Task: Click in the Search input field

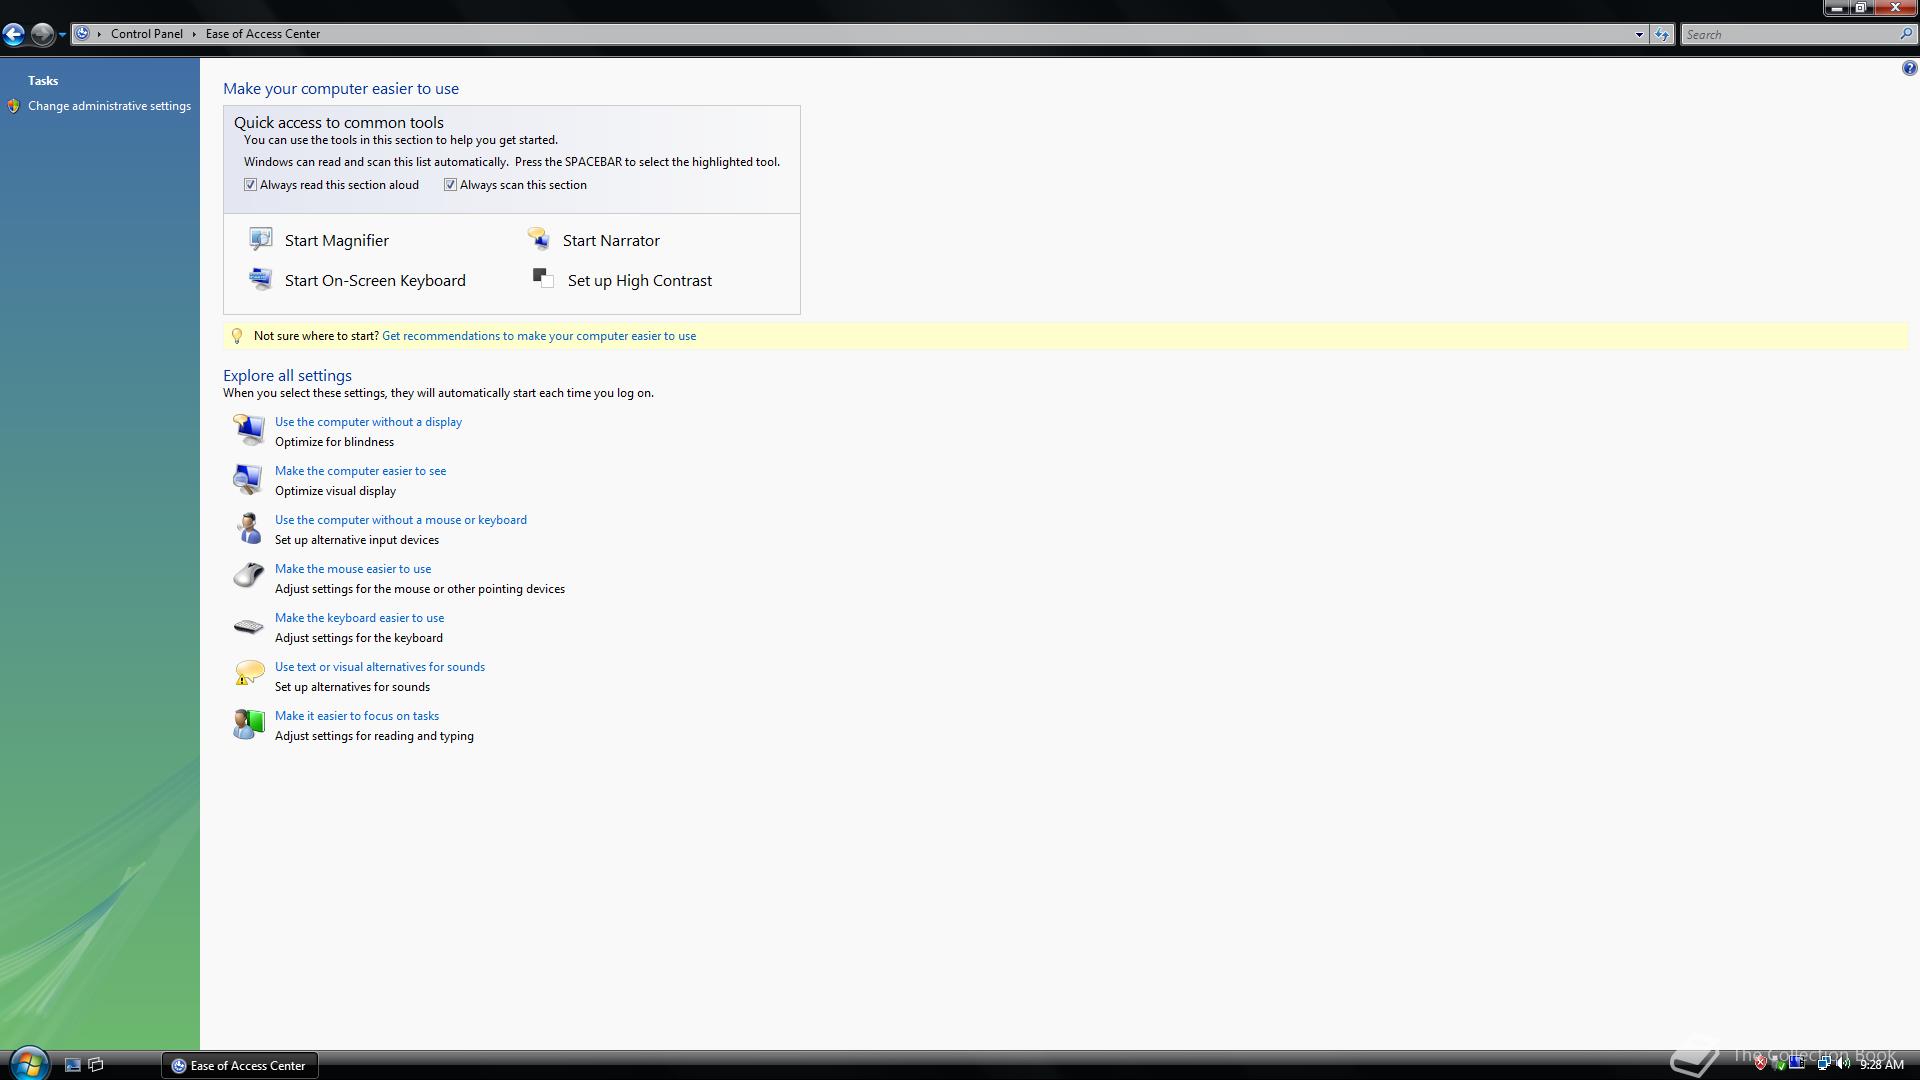Action: pyautogui.click(x=1790, y=34)
